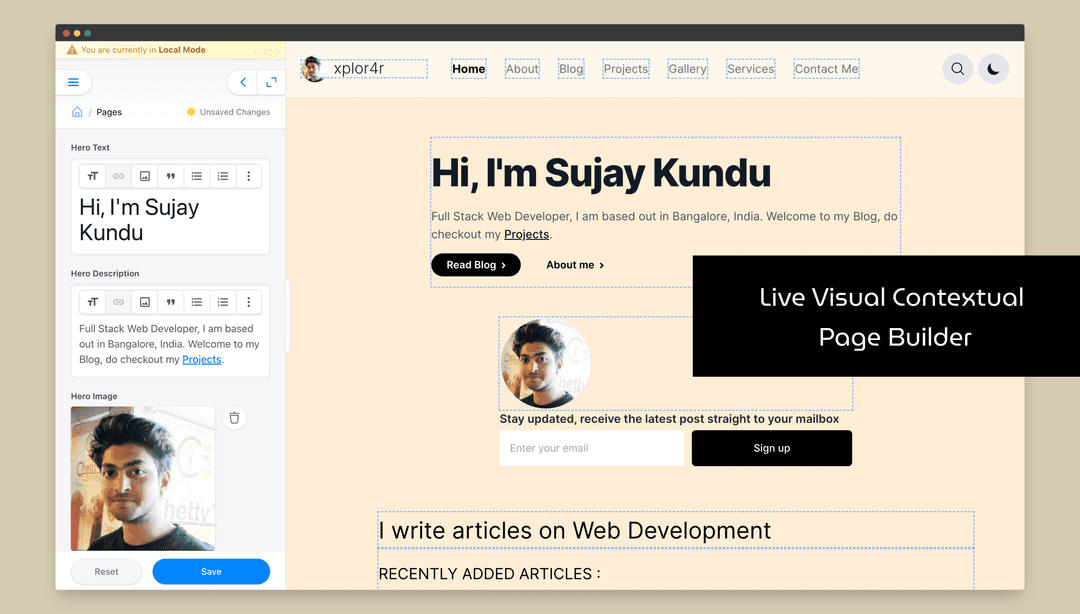
Task: Open the Gallery page in navigation
Action: point(687,69)
